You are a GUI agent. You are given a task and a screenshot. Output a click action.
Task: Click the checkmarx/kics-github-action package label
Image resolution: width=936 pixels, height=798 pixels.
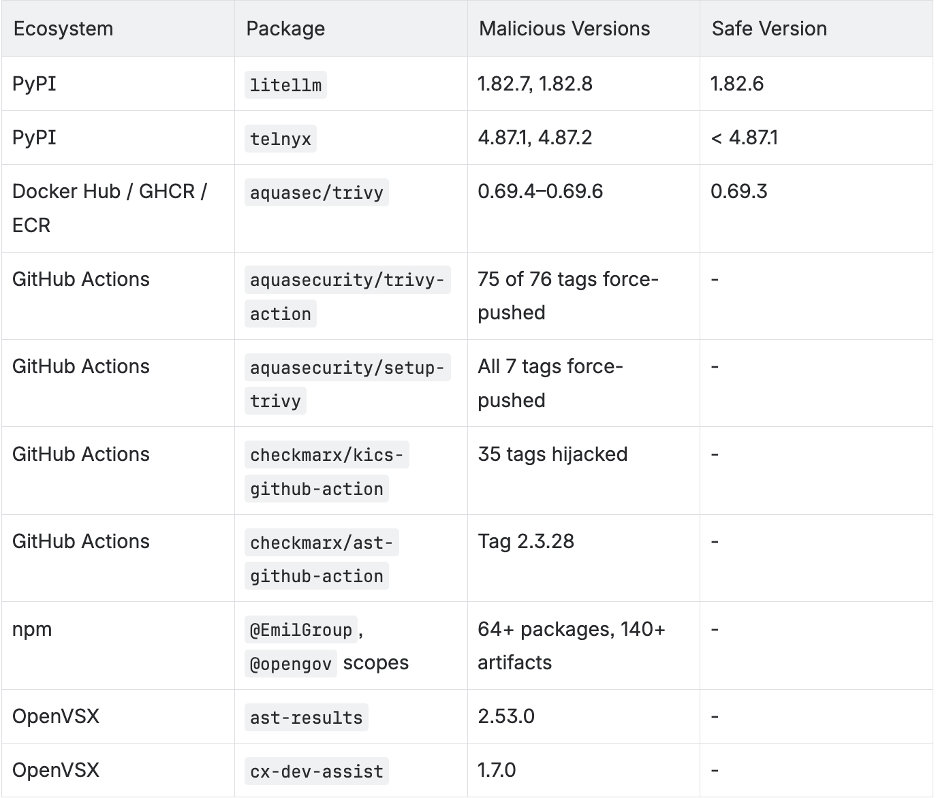coord(328,472)
